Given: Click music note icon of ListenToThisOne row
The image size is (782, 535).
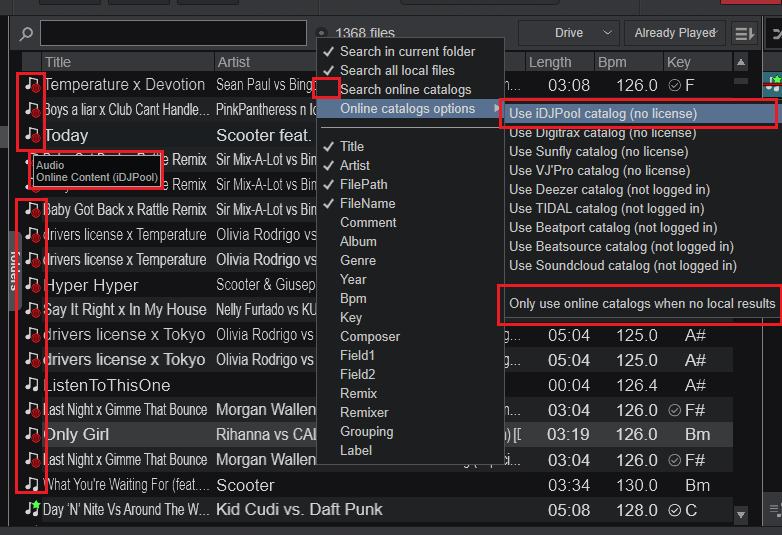Looking at the screenshot, I should (x=32, y=384).
